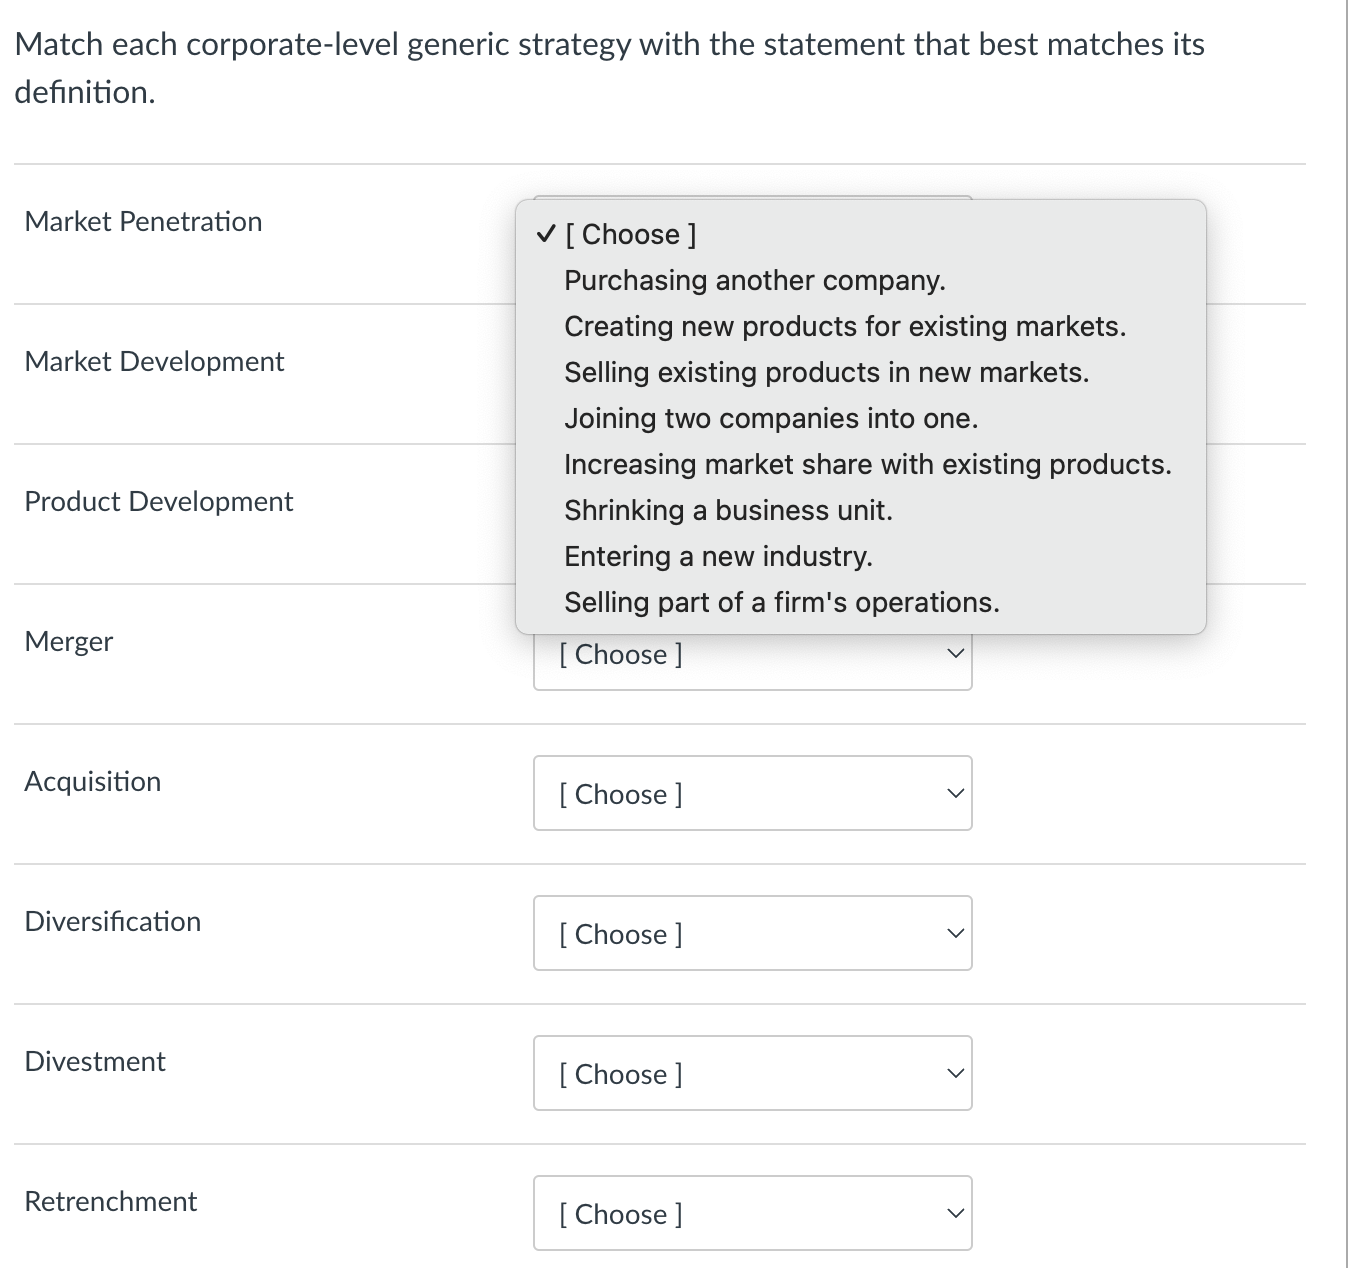Click the "Product Development" row label

(158, 501)
